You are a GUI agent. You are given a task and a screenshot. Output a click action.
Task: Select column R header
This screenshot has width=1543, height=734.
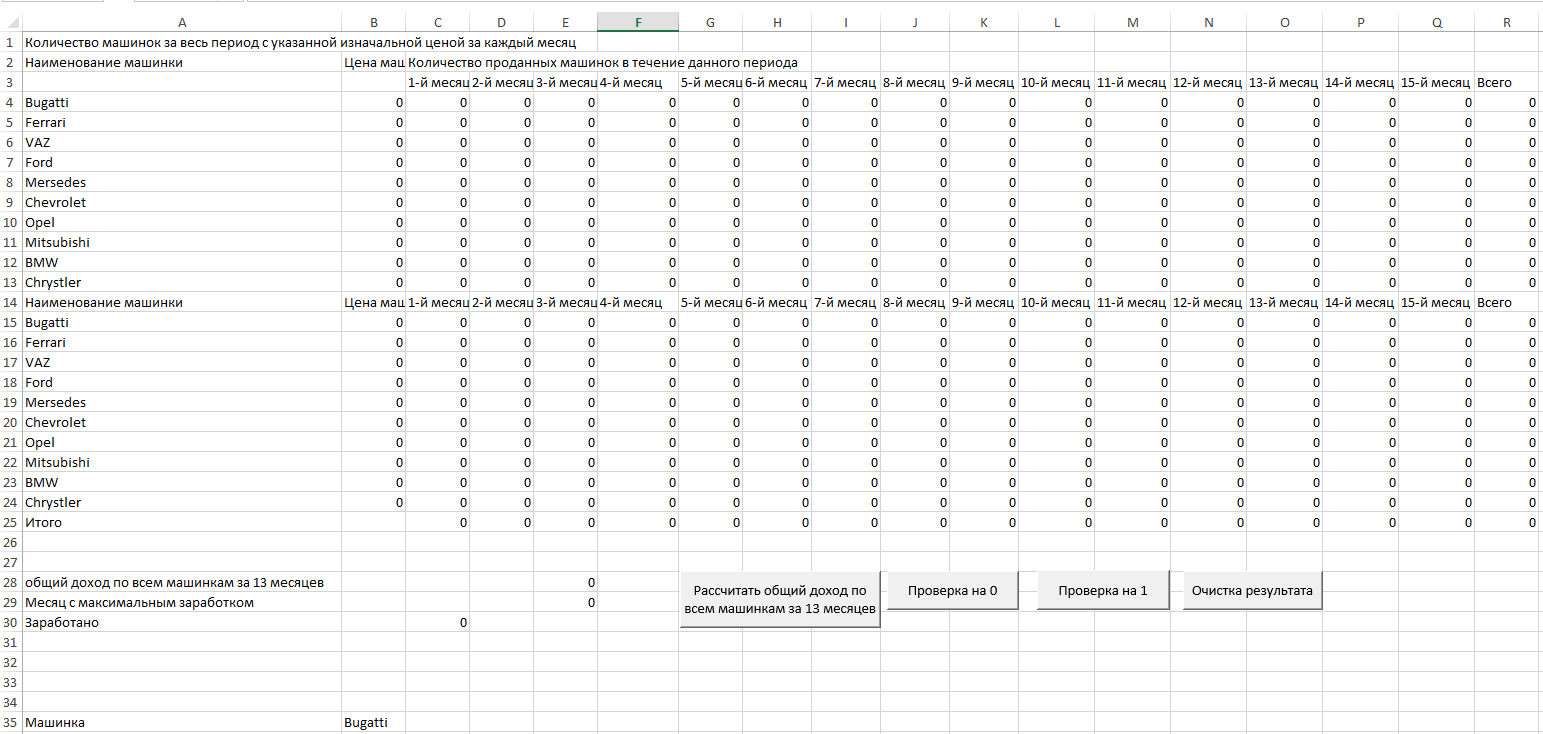[1506, 22]
